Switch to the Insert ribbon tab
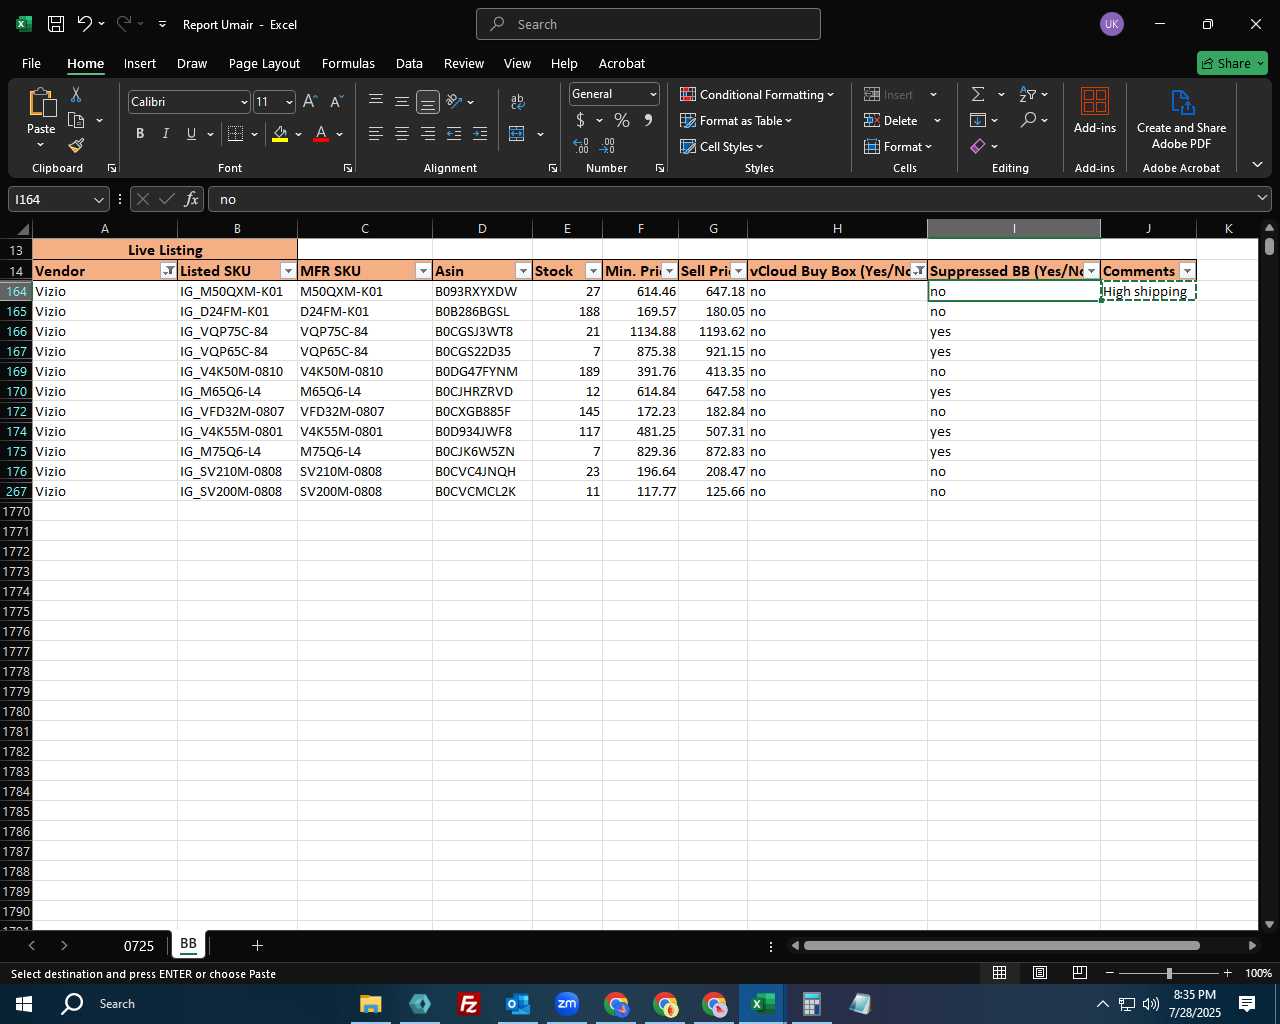Viewport: 1280px width, 1024px height. [140, 63]
